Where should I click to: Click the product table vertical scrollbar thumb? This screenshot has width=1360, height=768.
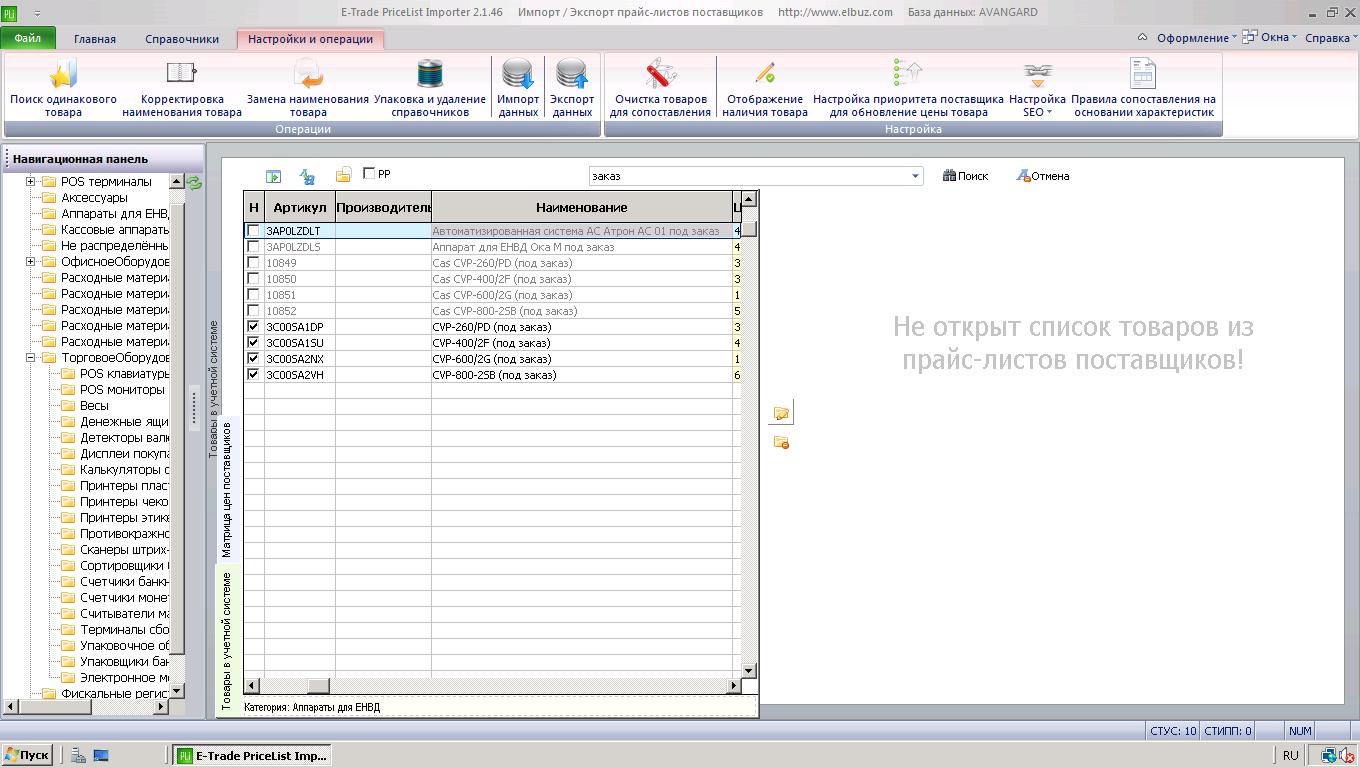pos(749,229)
